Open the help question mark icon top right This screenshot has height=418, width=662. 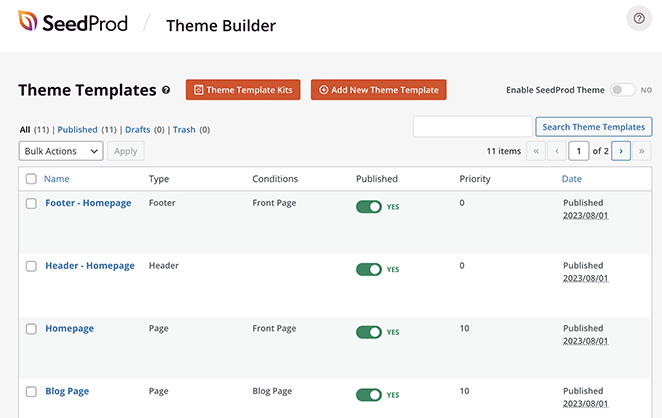point(639,18)
